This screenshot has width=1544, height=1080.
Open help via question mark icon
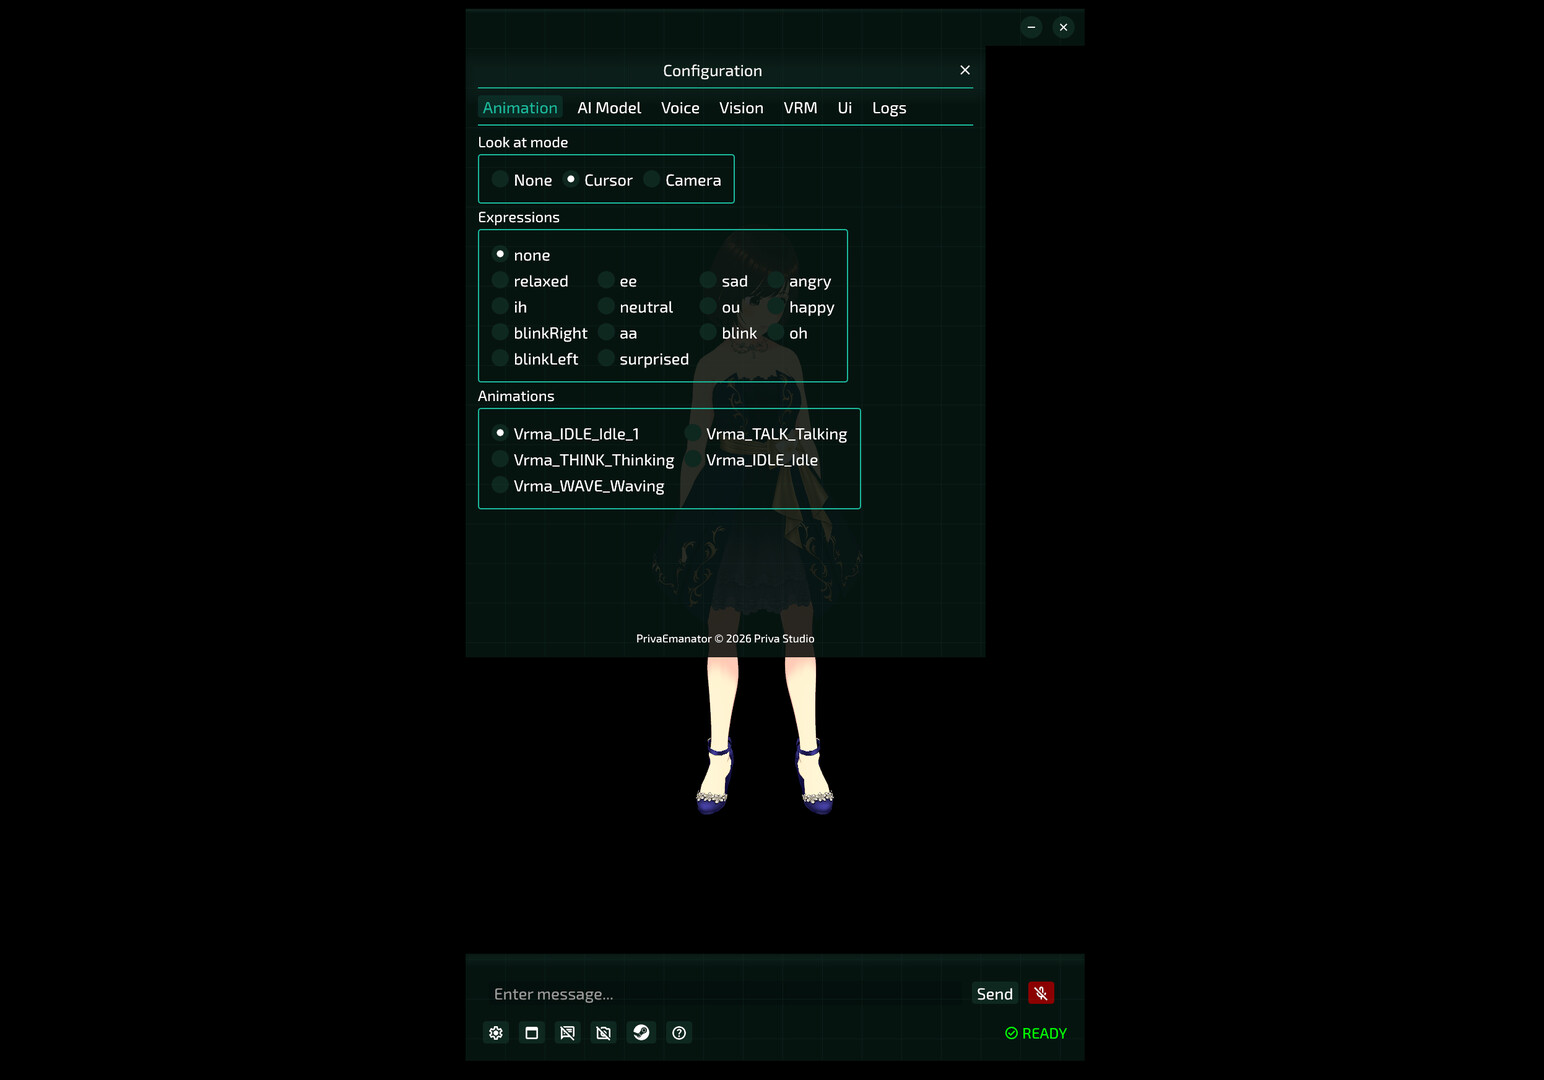click(679, 1033)
